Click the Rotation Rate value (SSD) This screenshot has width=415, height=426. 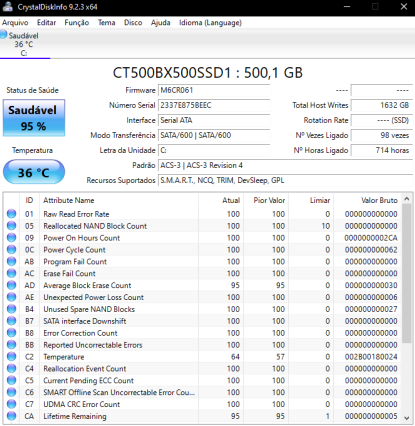click(382, 120)
